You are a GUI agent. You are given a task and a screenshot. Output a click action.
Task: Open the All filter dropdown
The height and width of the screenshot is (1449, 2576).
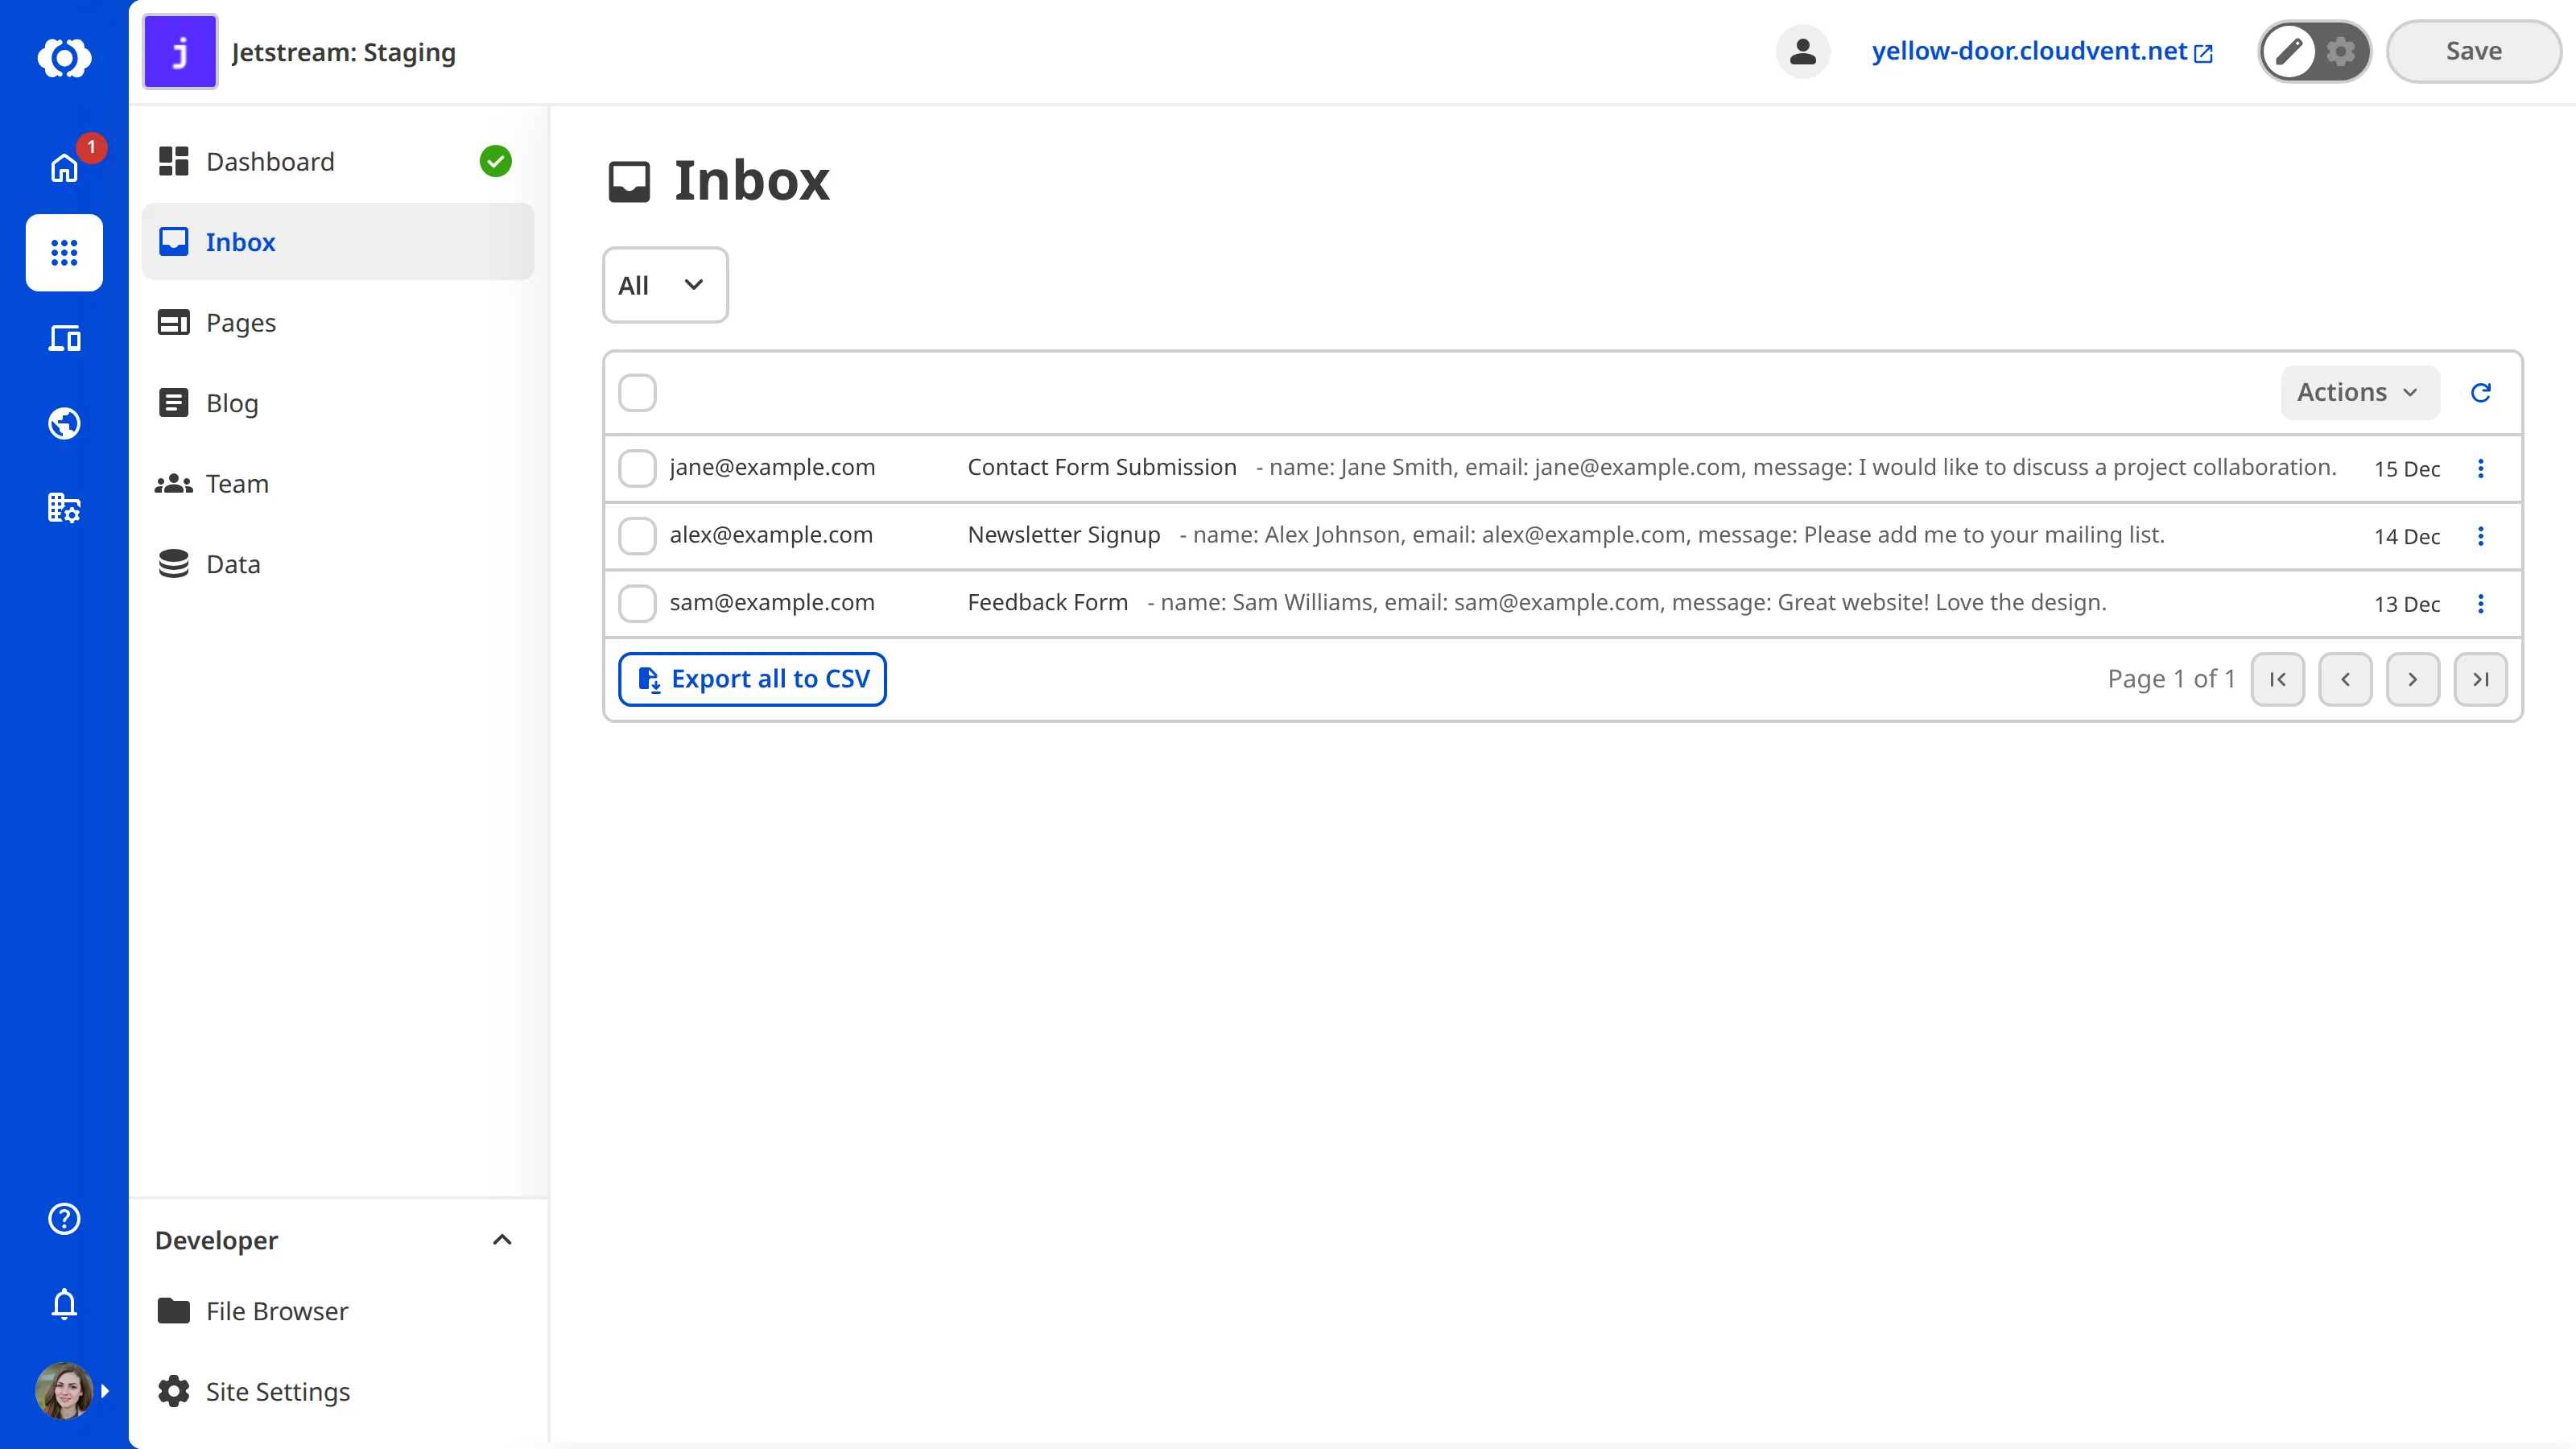[x=665, y=285]
